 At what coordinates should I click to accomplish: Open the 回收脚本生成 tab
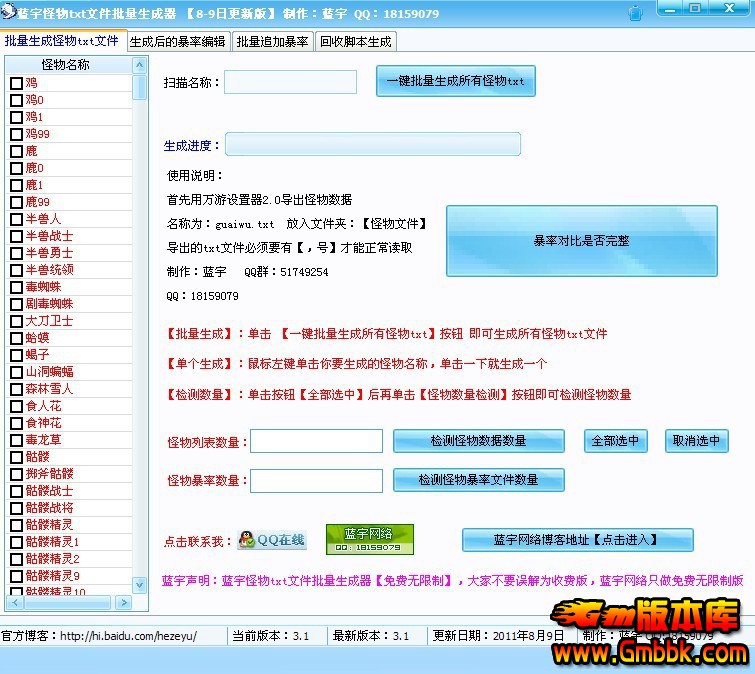(355, 42)
